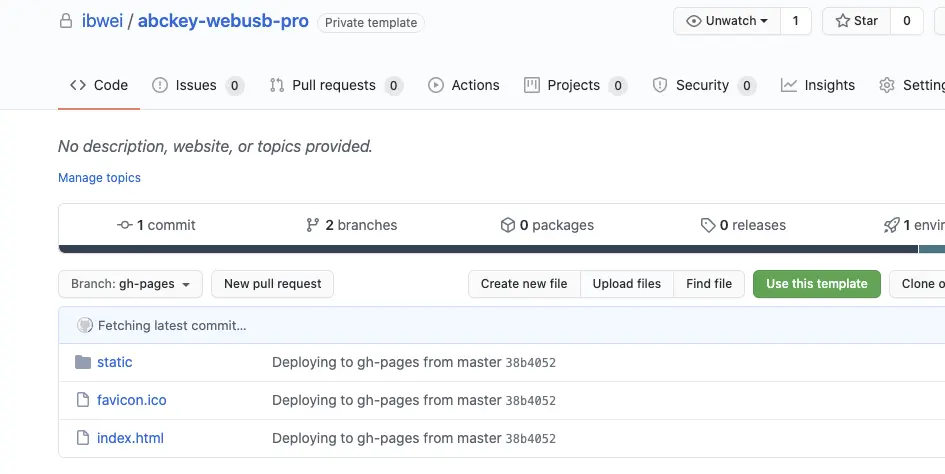This screenshot has height=474, width=945.
Task: Click the releases tag icon
Action: coord(708,225)
